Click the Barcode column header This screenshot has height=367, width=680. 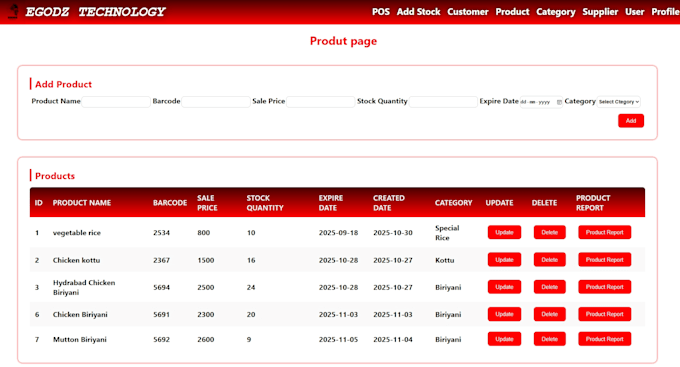(x=170, y=203)
